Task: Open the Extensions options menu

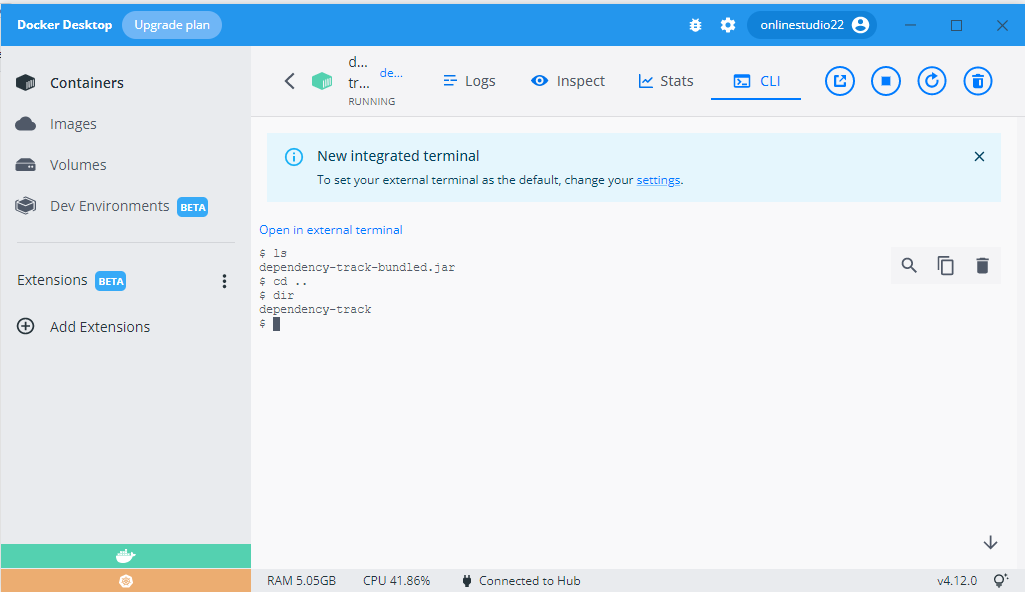Action: [x=224, y=281]
